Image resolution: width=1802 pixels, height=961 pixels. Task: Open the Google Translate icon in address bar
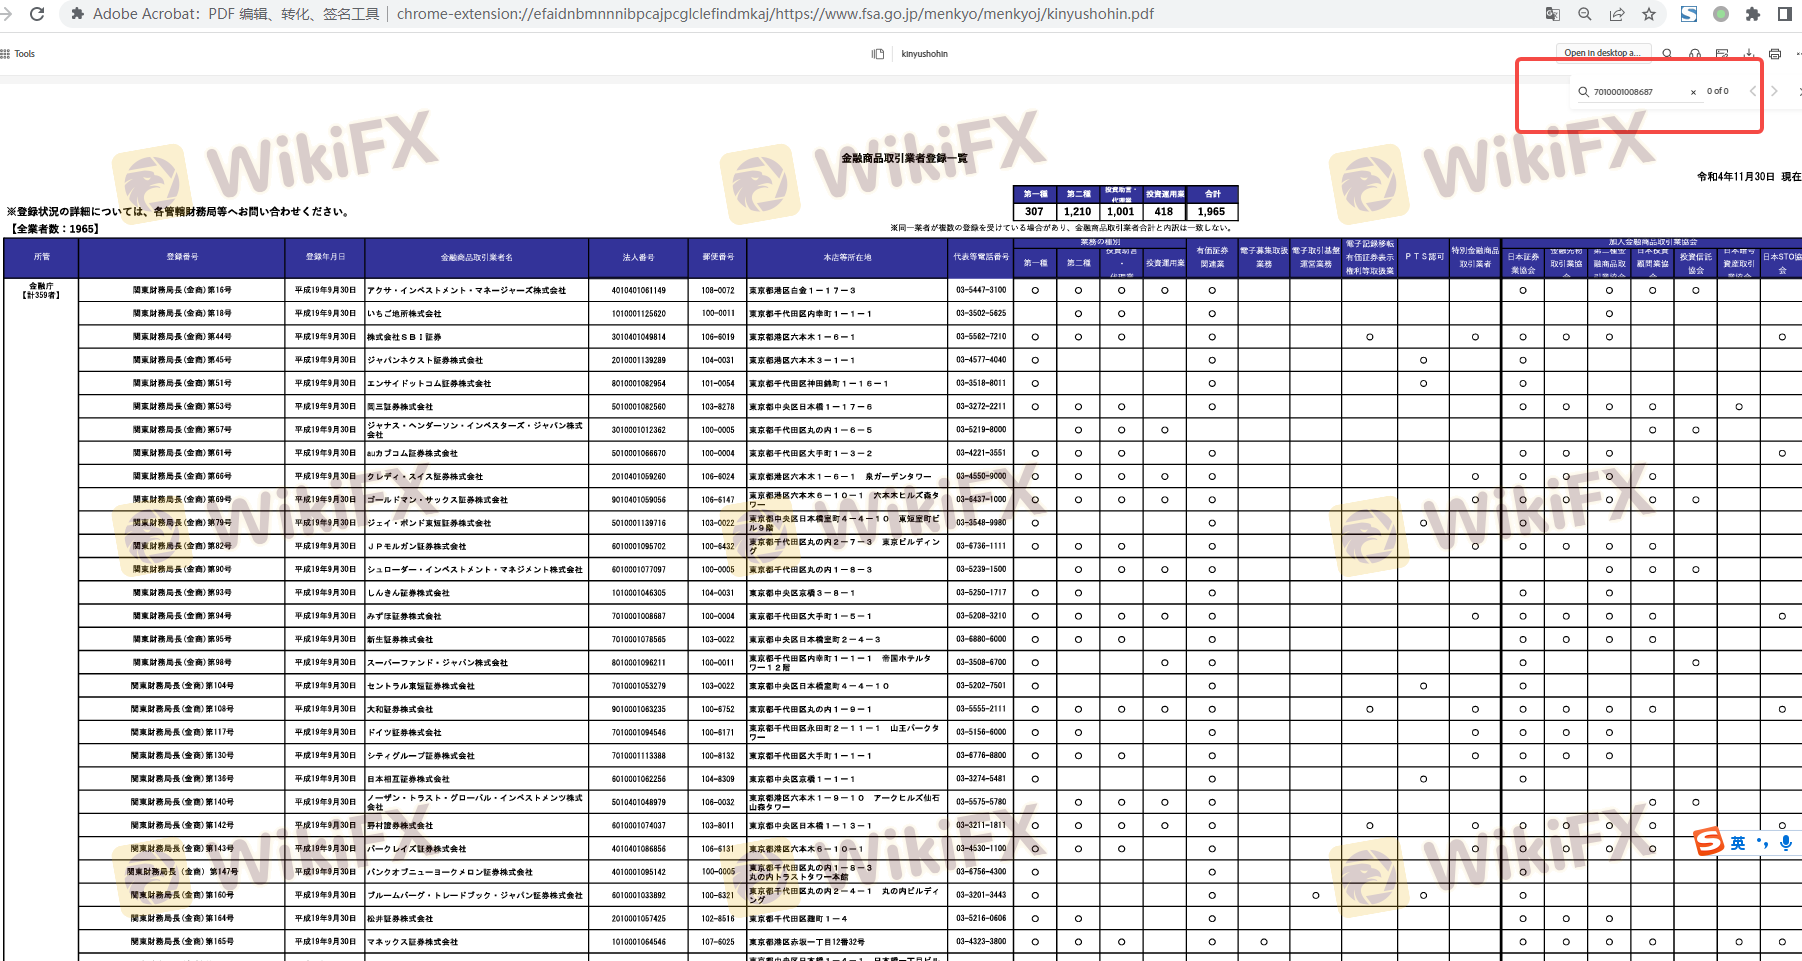click(1553, 14)
